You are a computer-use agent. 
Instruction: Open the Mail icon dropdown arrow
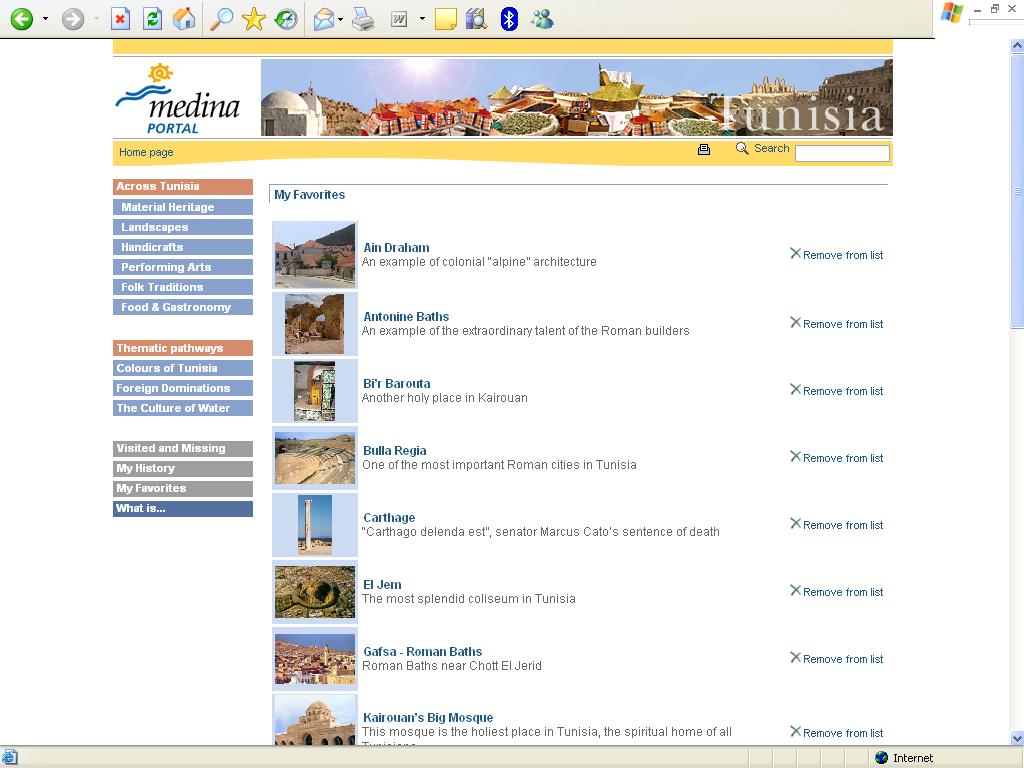(x=341, y=20)
